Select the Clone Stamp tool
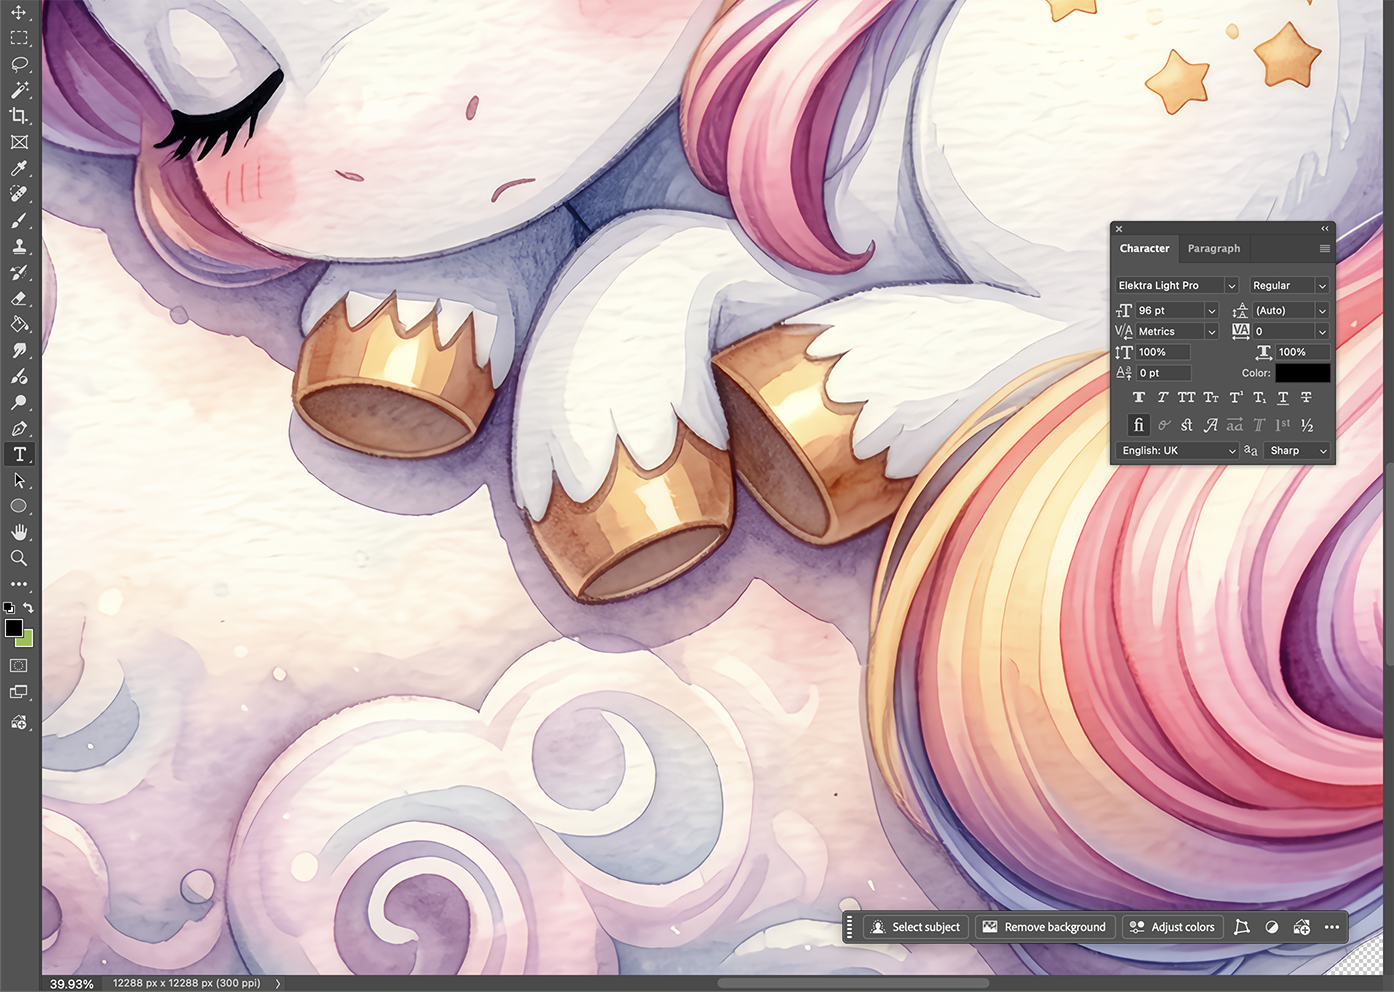 click(x=19, y=246)
